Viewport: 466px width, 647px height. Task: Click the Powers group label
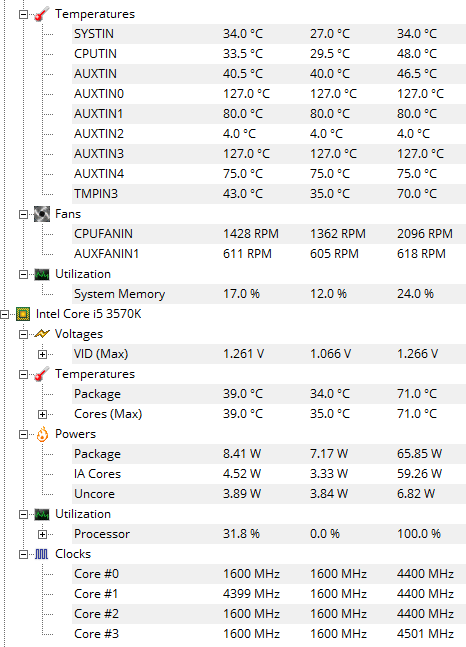tap(76, 434)
